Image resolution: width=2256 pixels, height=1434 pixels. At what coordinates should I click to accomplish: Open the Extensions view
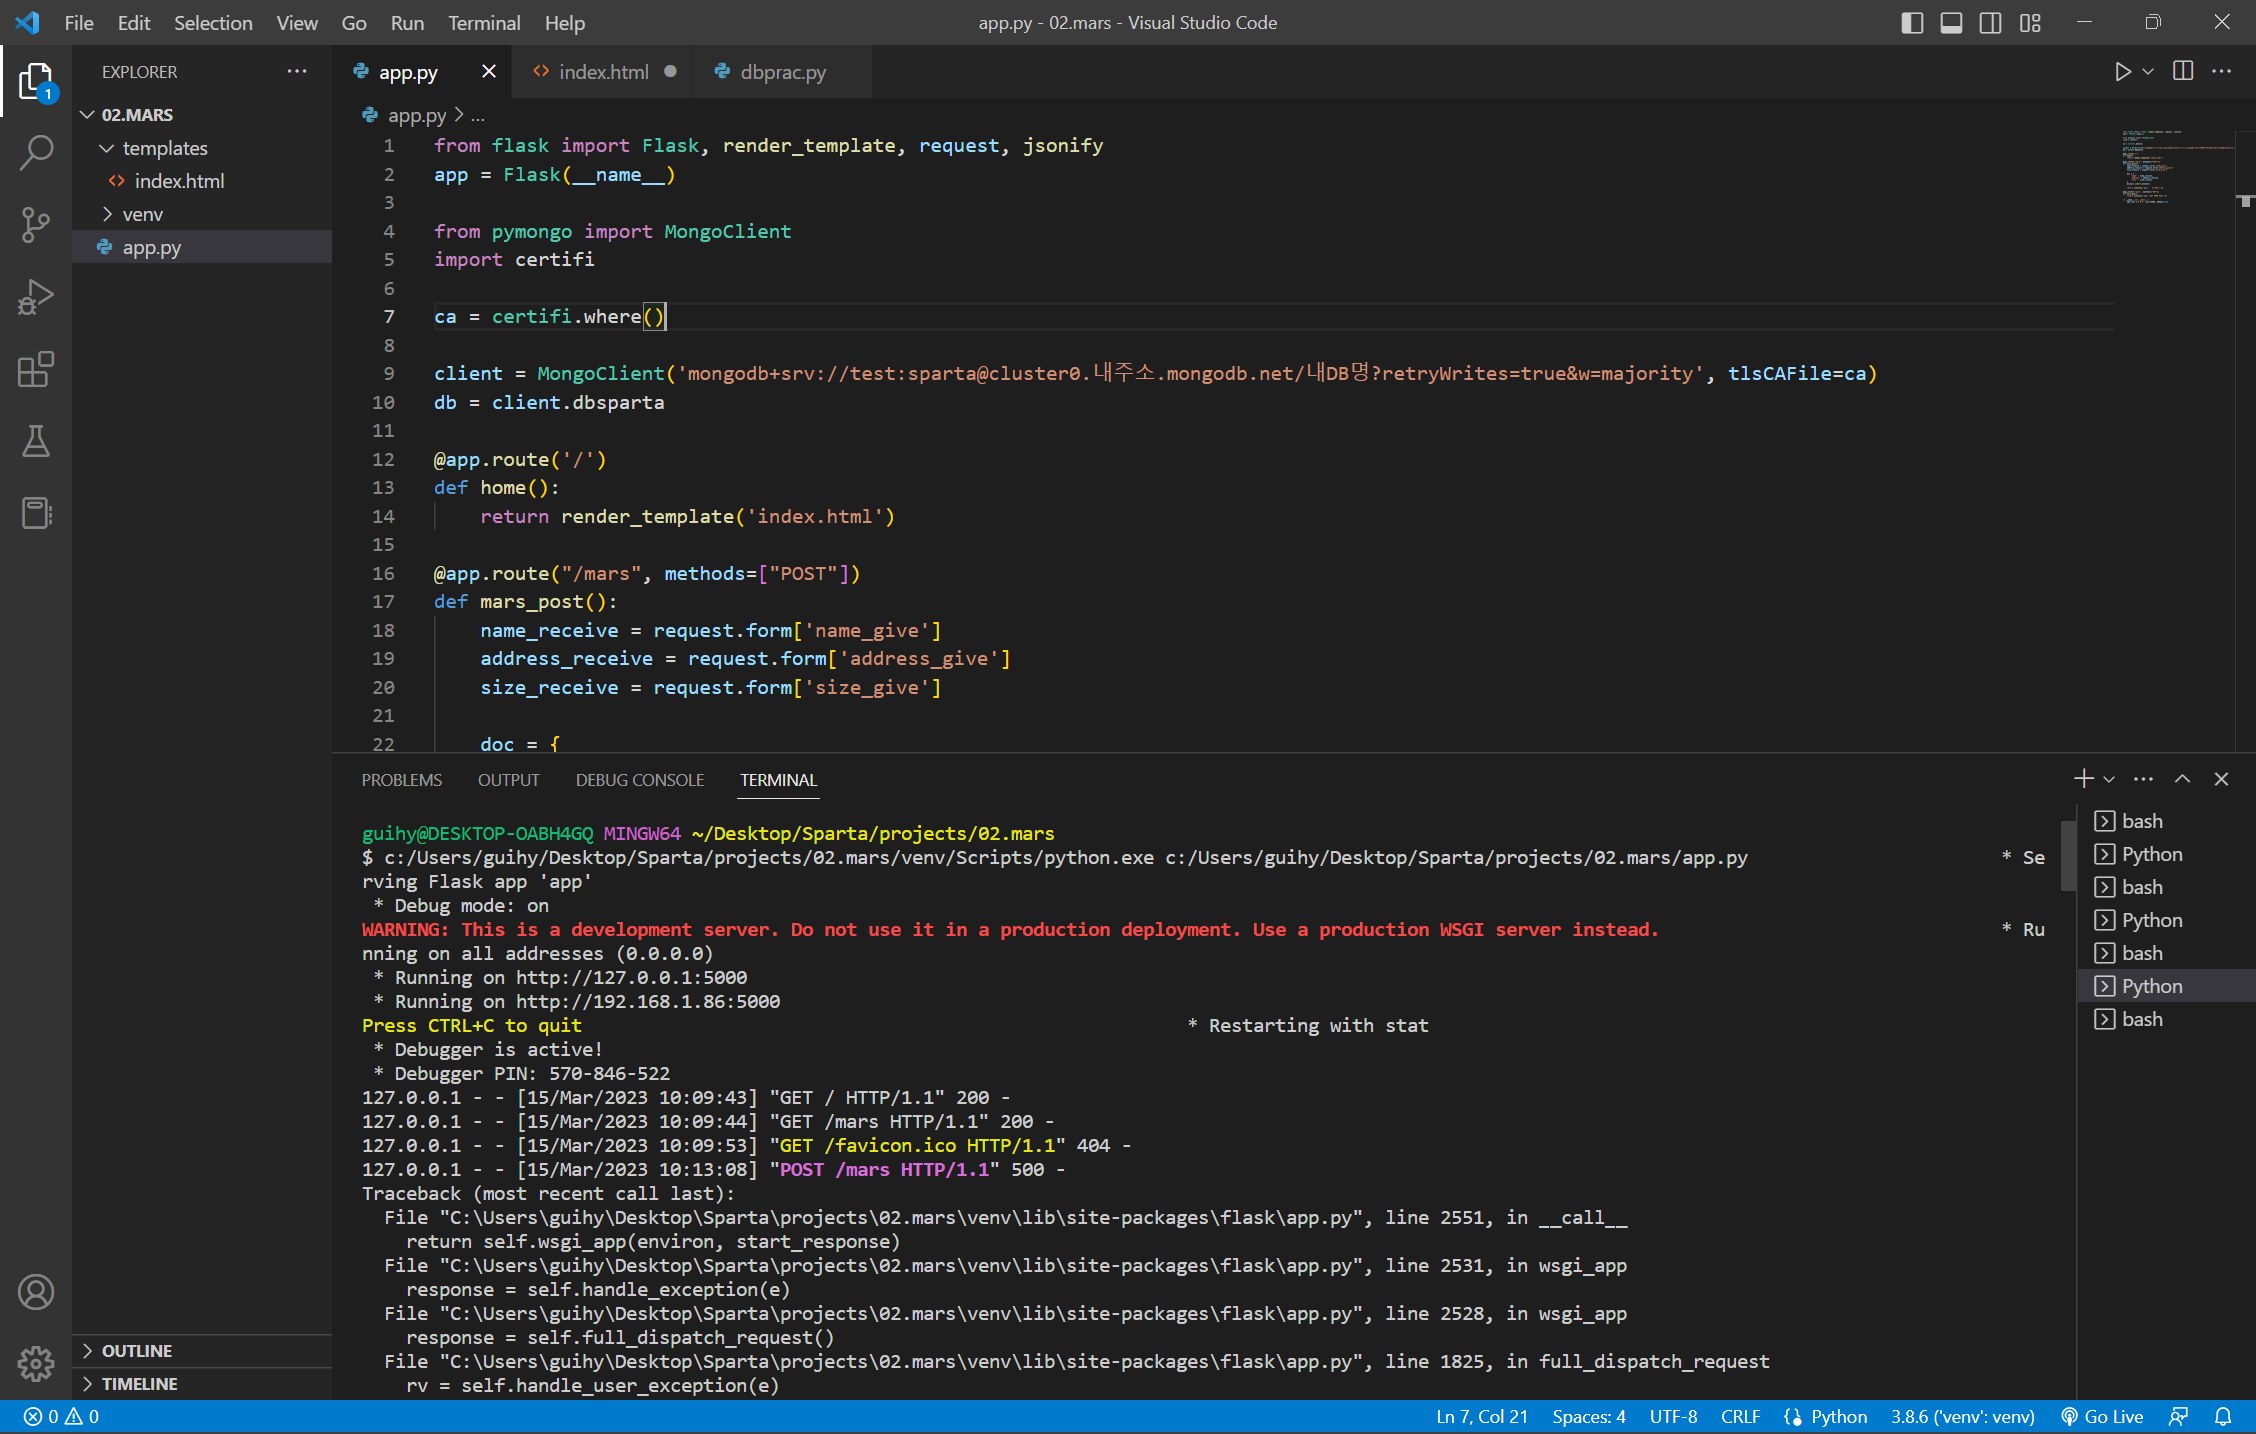(36, 369)
